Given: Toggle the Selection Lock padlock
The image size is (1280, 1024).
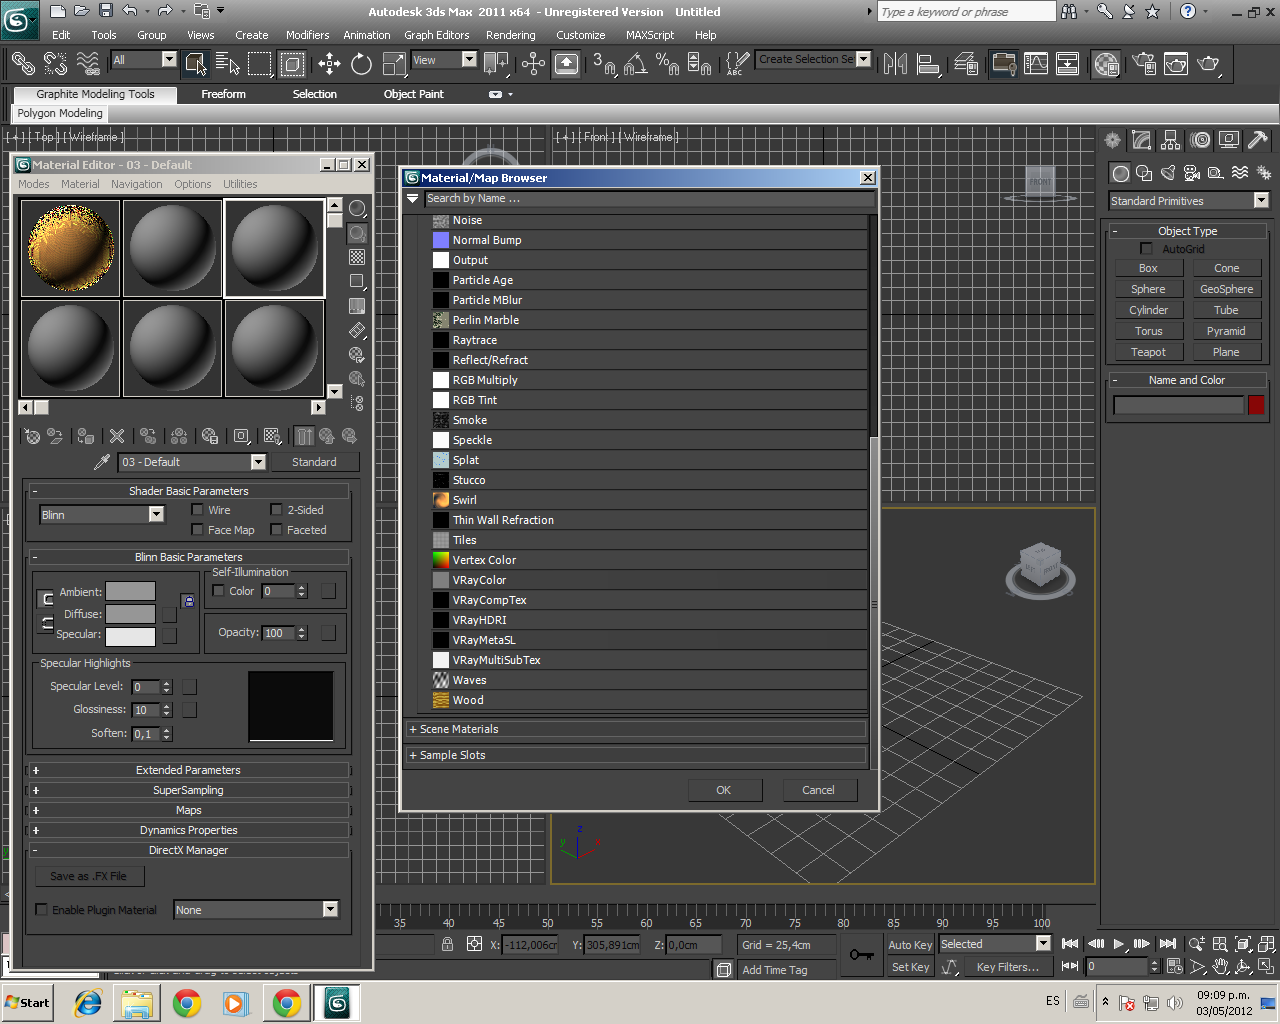Looking at the screenshot, I should [x=447, y=944].
